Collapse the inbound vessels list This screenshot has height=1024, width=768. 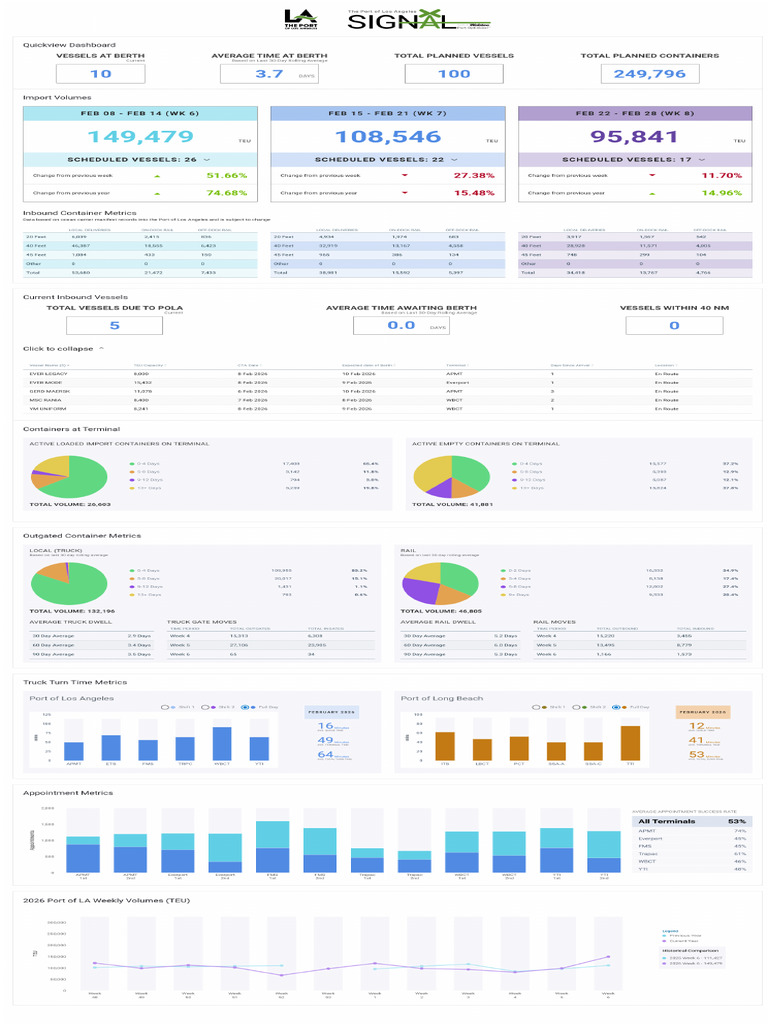pos(63,349)
